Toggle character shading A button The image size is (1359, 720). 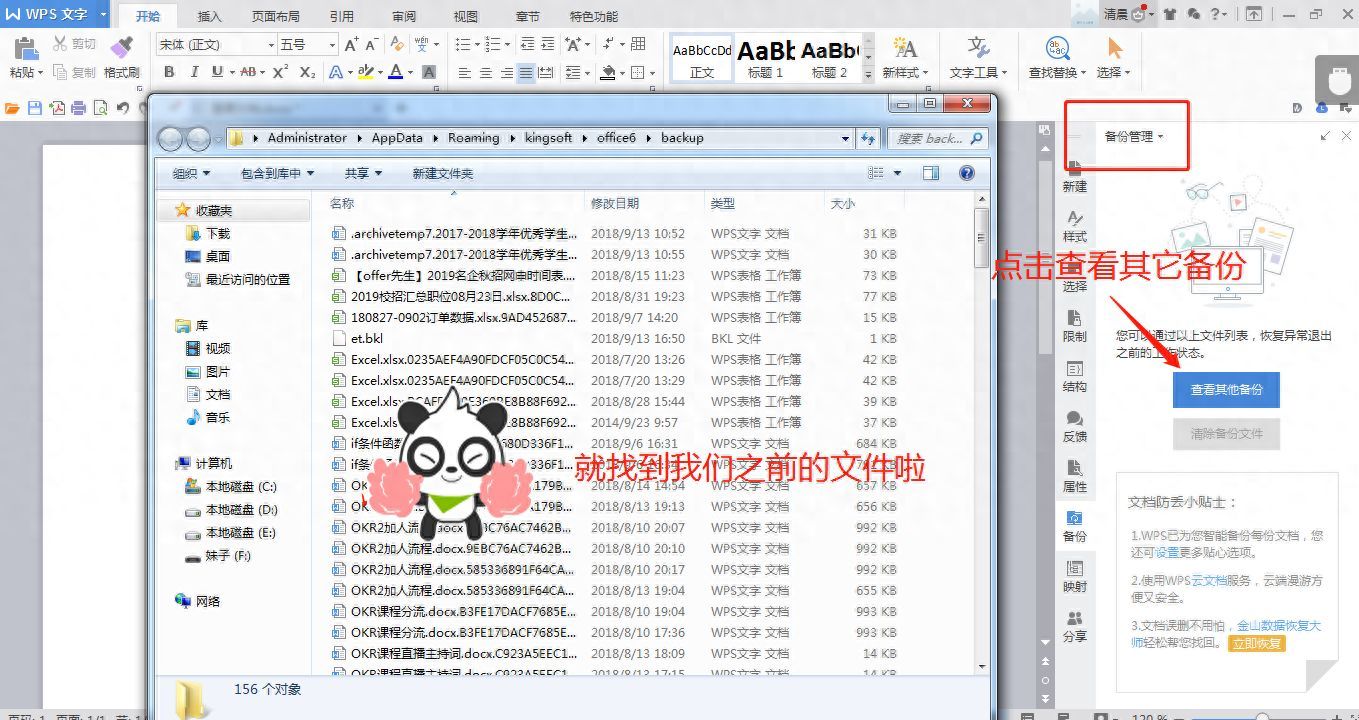(429, 72)
